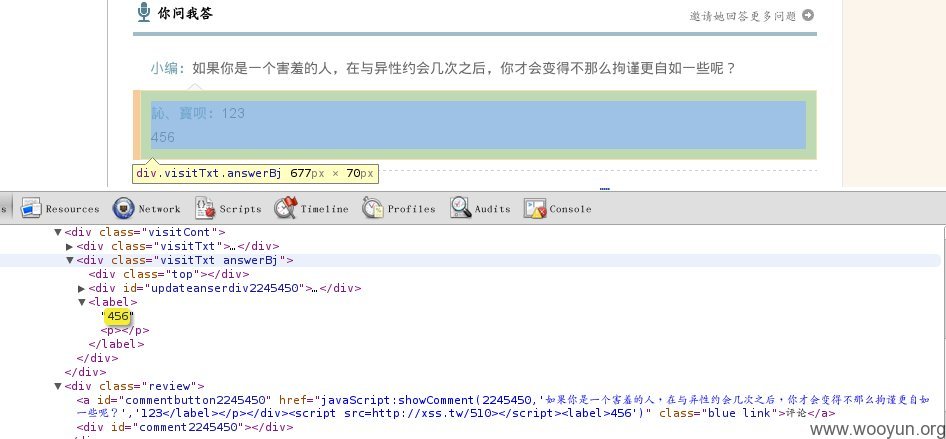Image resolution: width=946 pixels, height=439 pixels.
Task: Collapse the div class="review" node
Action: [58, 386]
